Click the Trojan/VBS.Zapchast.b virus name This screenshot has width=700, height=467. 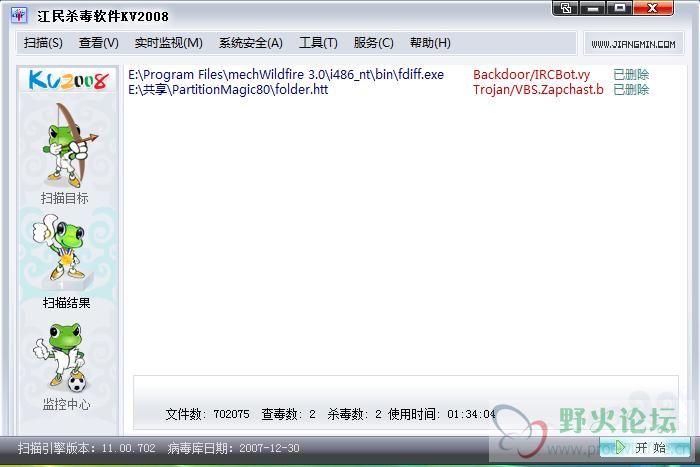538,90
